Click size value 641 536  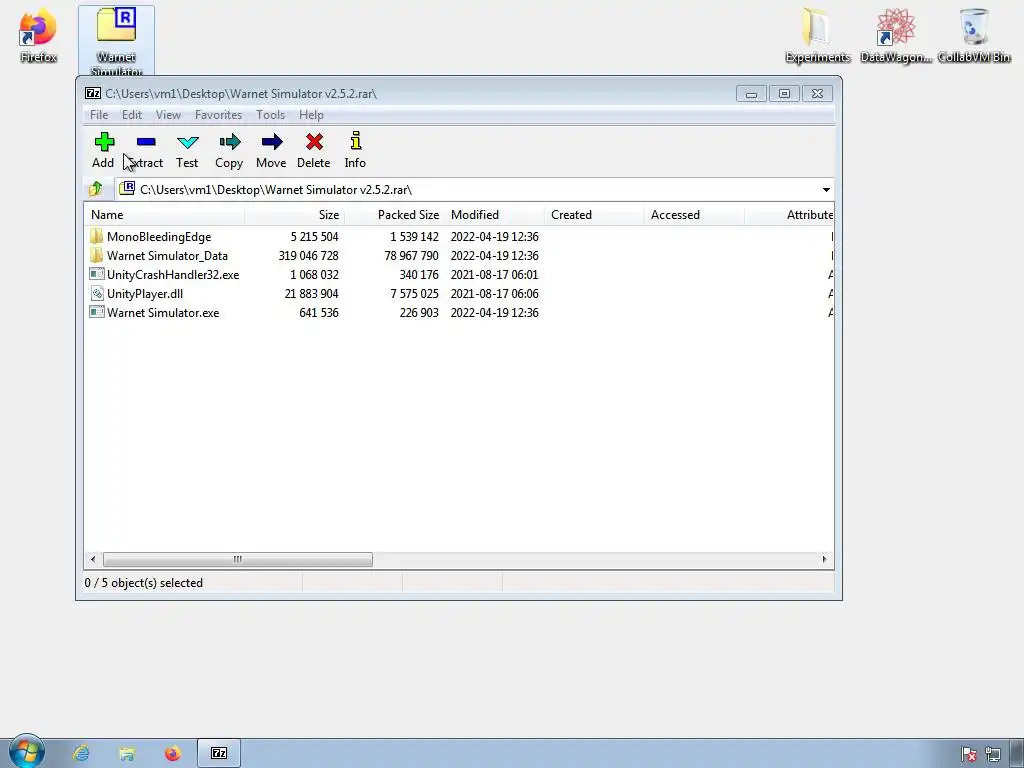point(319,312)
